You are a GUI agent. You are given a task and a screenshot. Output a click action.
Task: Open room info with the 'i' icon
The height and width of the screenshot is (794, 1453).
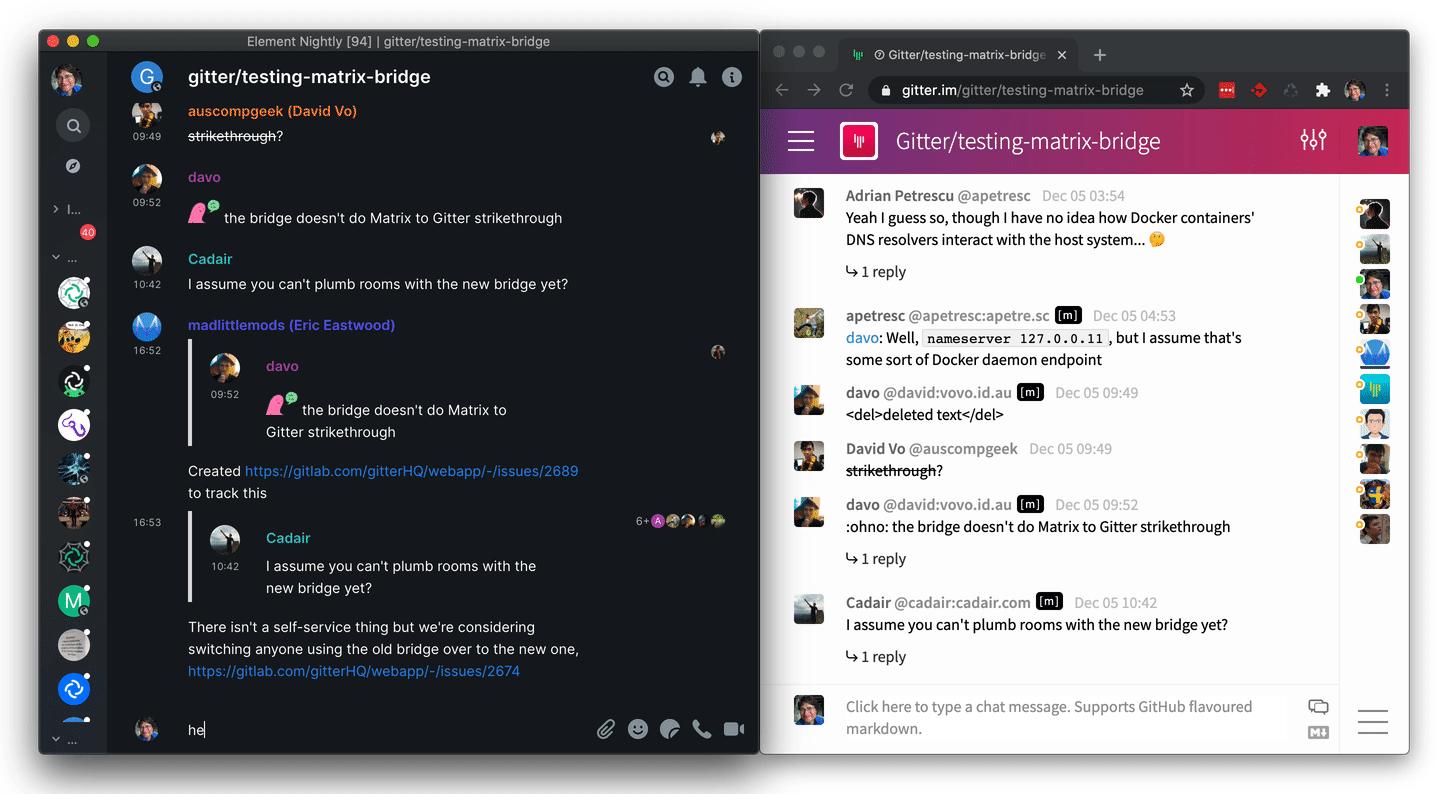(731, 76)
